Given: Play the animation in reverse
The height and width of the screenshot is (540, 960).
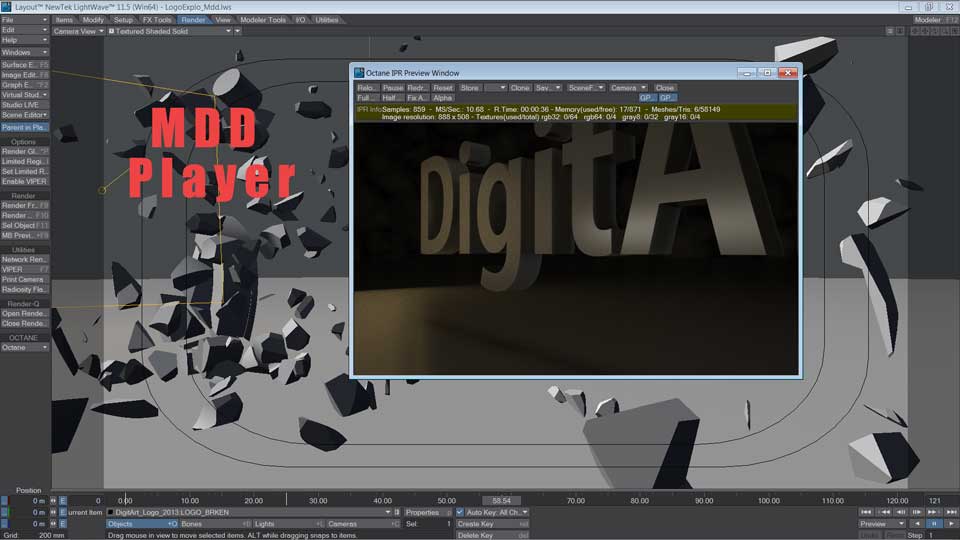Looking at the screenshot, I should pos(917,523).
